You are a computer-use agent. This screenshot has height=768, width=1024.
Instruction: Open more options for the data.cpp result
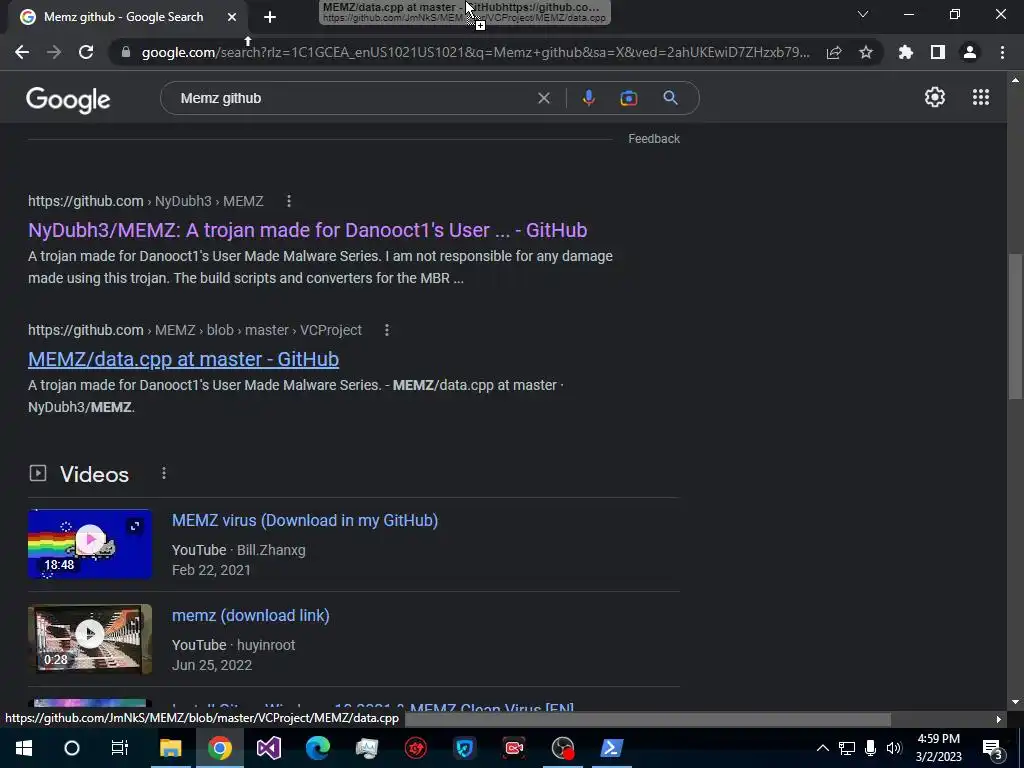387,330
